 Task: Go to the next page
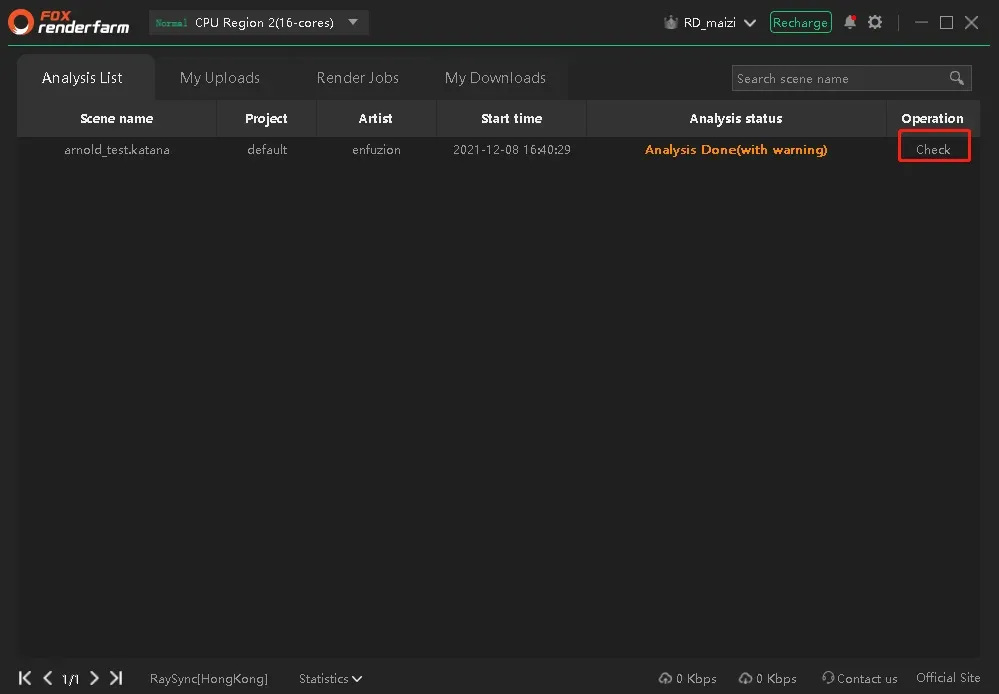[x=94, y=678]
